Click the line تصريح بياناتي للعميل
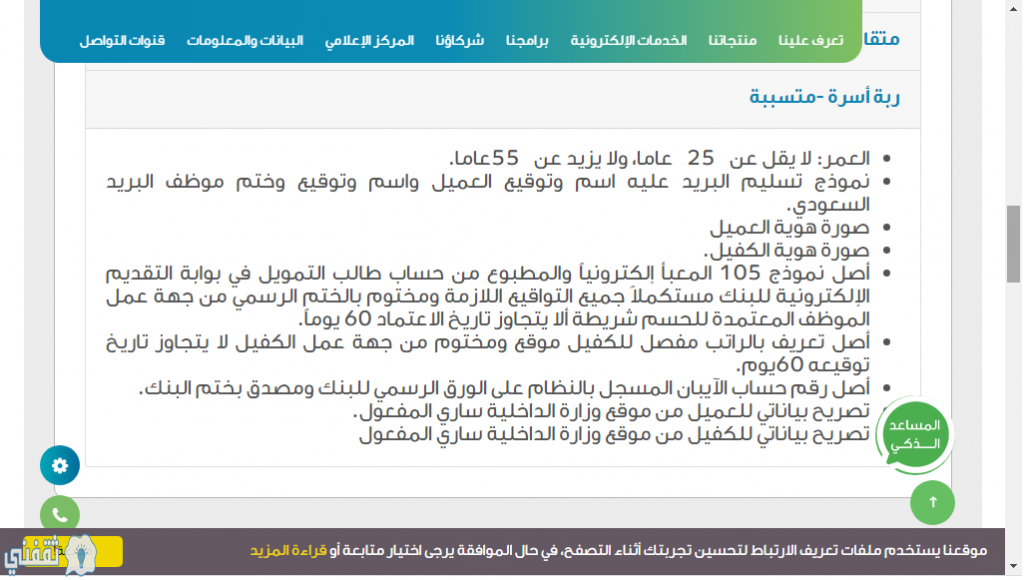 point(611,411)
